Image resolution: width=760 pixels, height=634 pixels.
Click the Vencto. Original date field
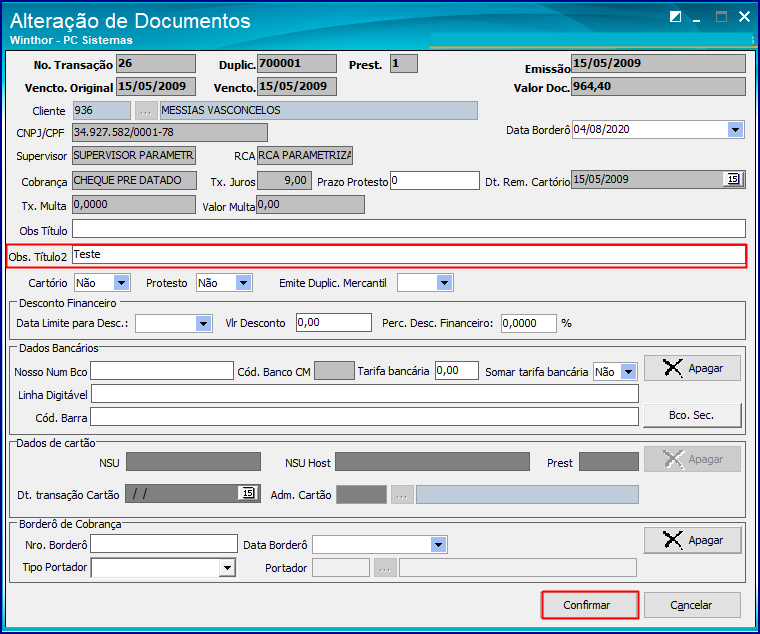pyautogui.click(x=156, y=87)
